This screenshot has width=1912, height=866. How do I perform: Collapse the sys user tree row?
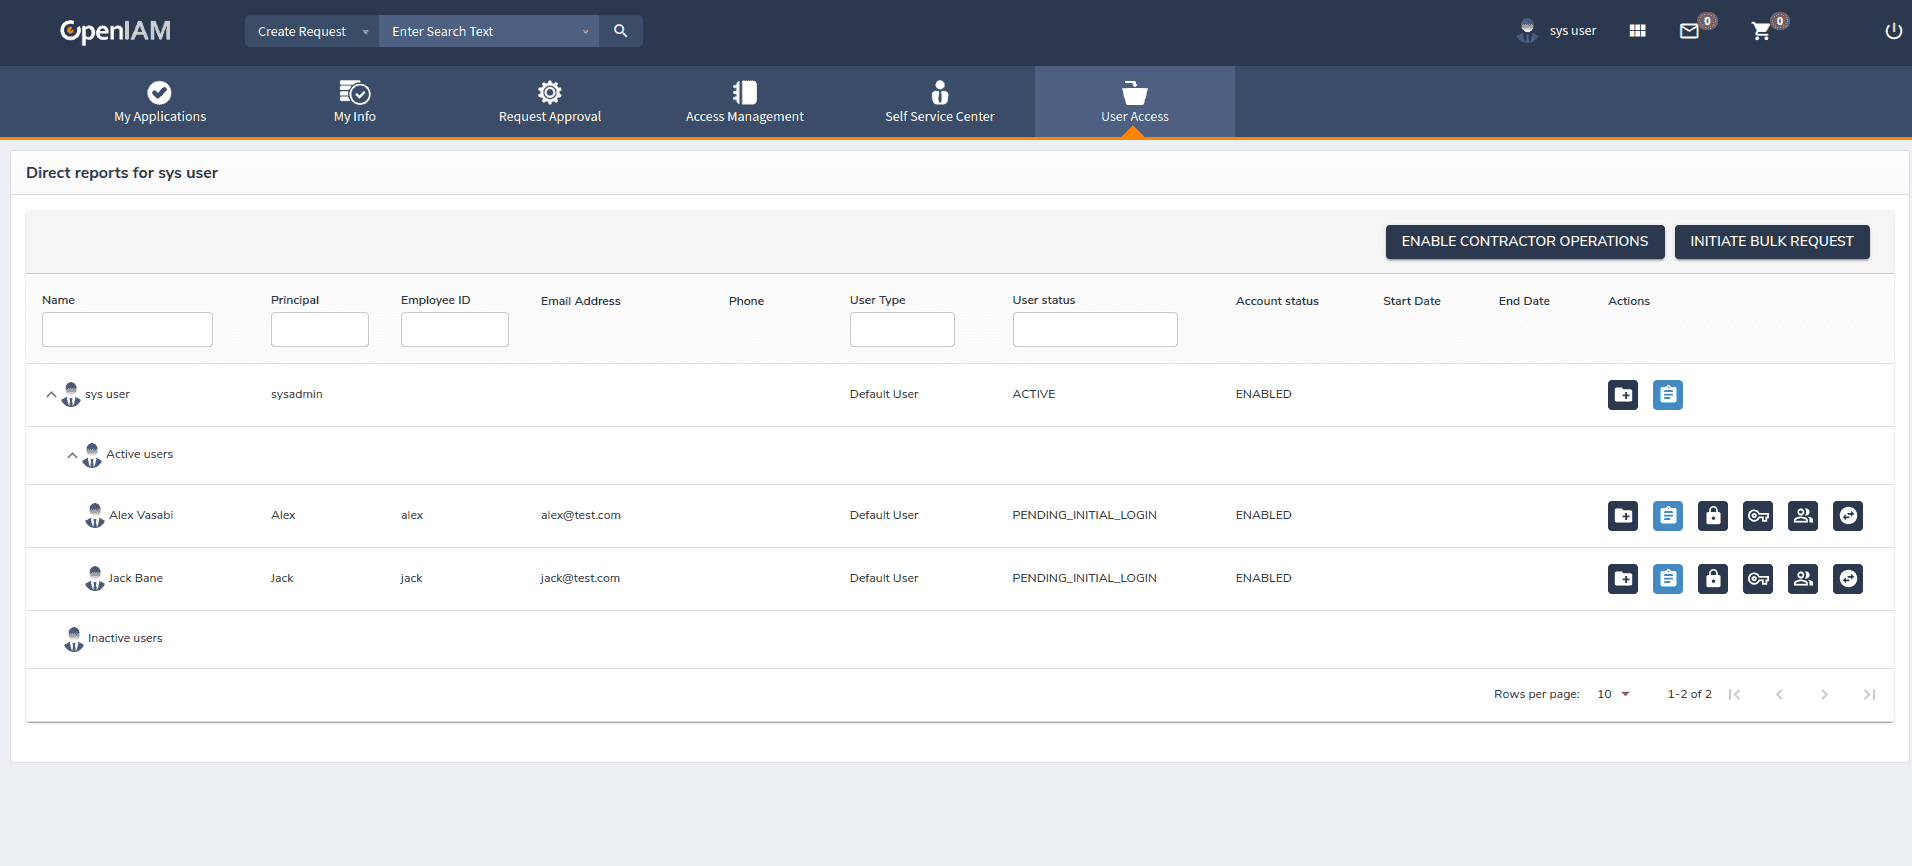point(51,395)
